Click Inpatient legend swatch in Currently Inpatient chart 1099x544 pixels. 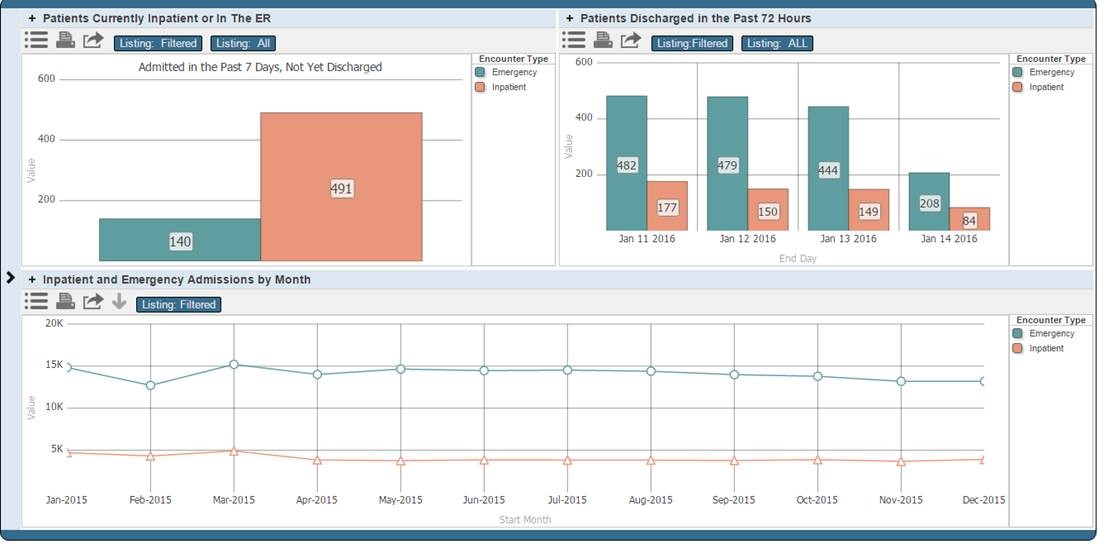480,88
